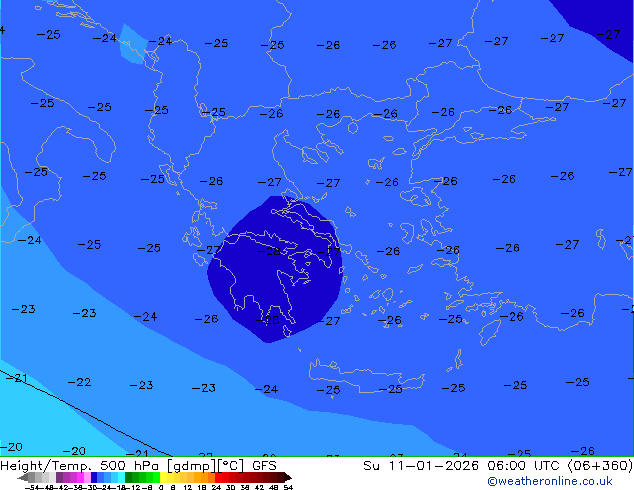
Task: Click the '[gdmp]' unit label
Action: [x=192, y=466]
